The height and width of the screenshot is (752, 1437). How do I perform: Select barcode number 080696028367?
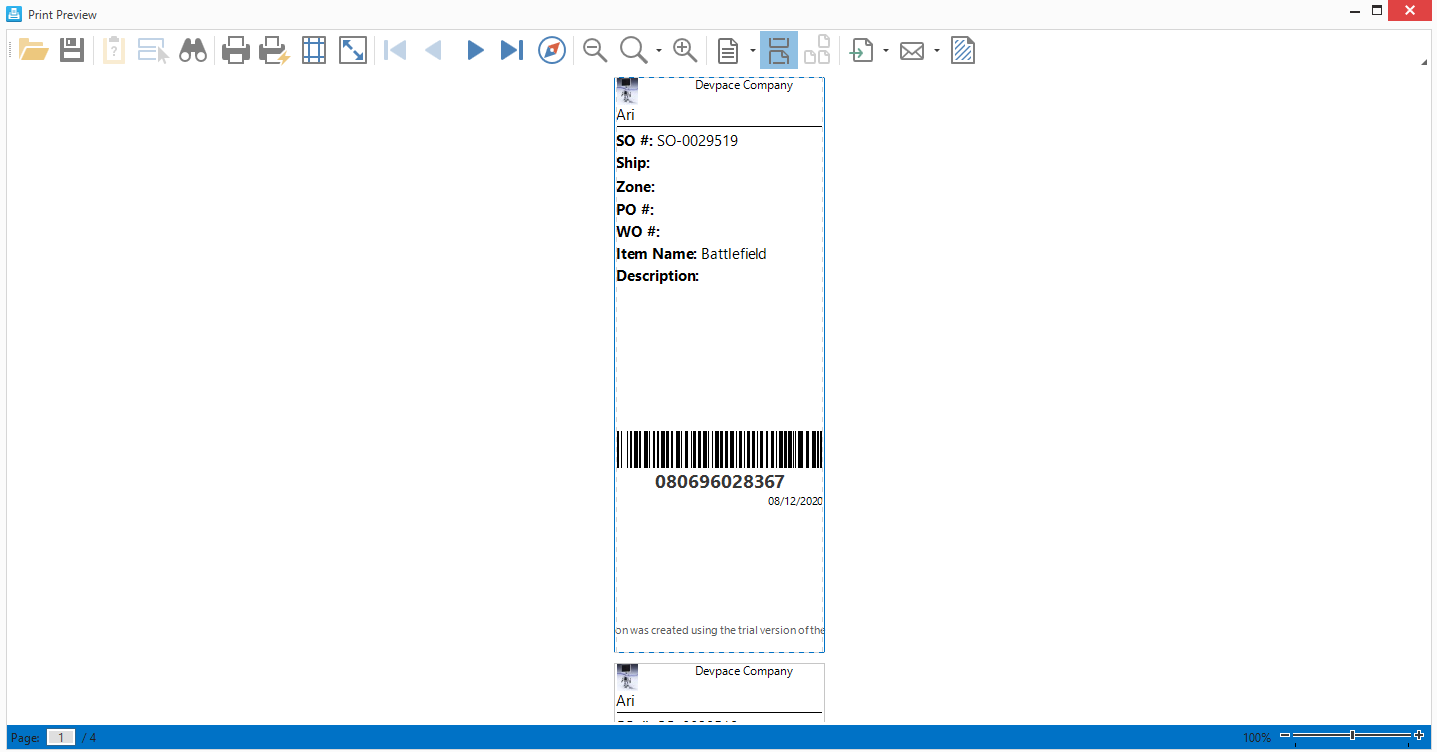click(x=719, y=482)
